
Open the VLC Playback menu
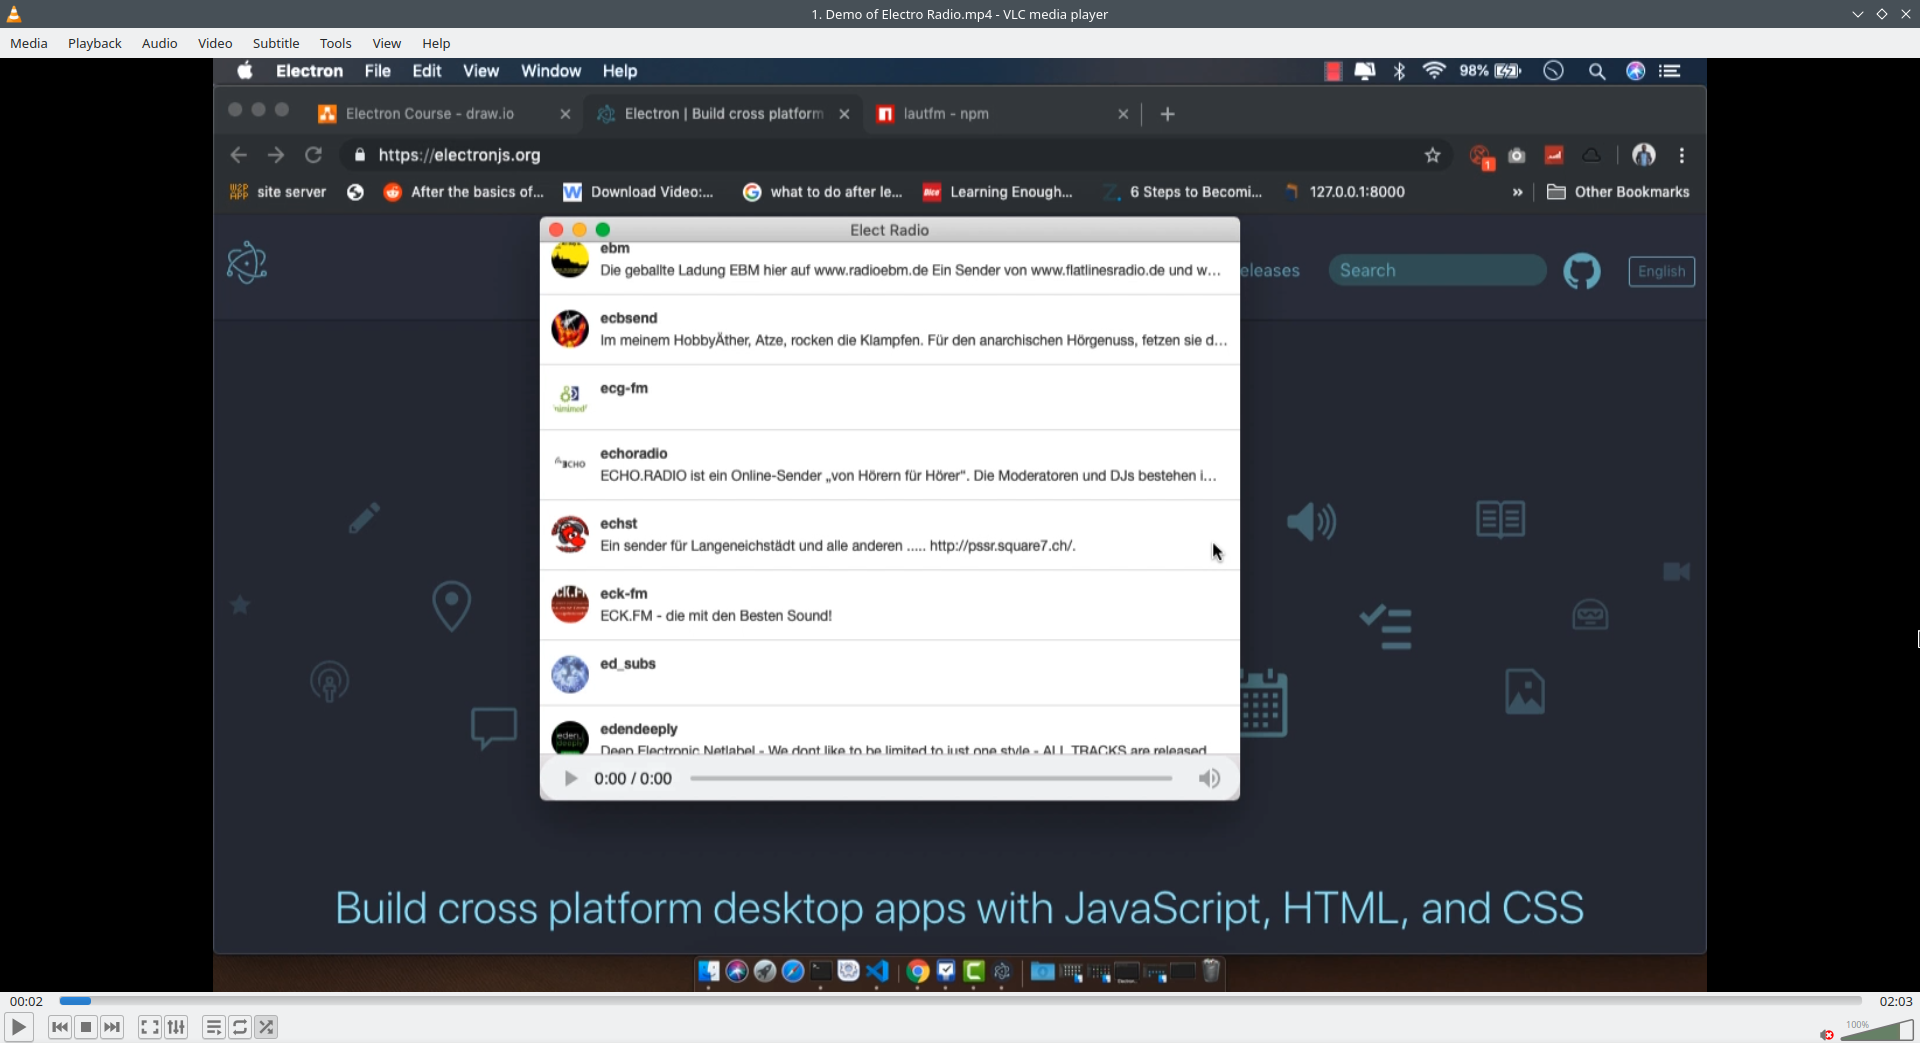[95, 43]
